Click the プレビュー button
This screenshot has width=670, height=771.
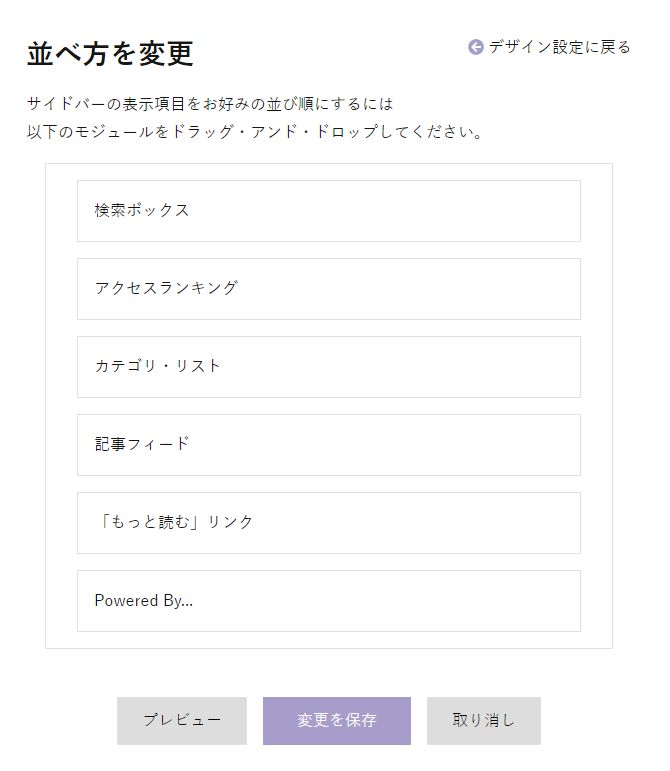(x=182, y=721)
